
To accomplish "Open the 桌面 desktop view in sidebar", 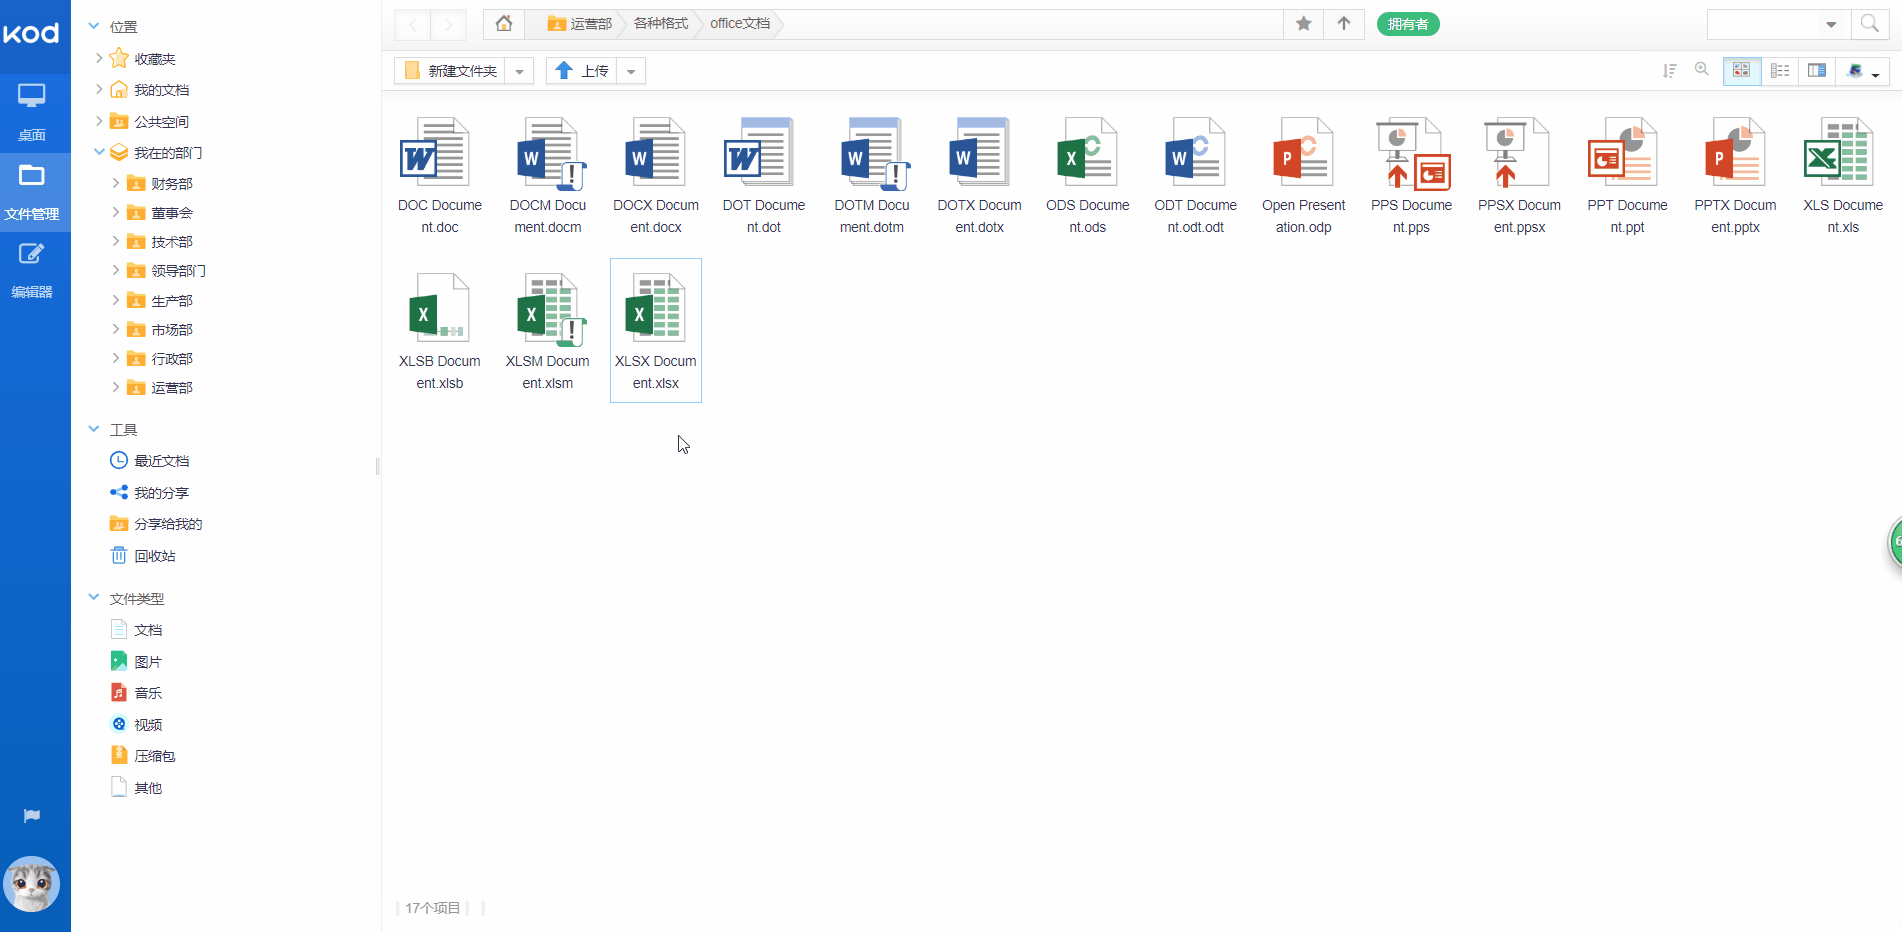I will tap(32, 113).
